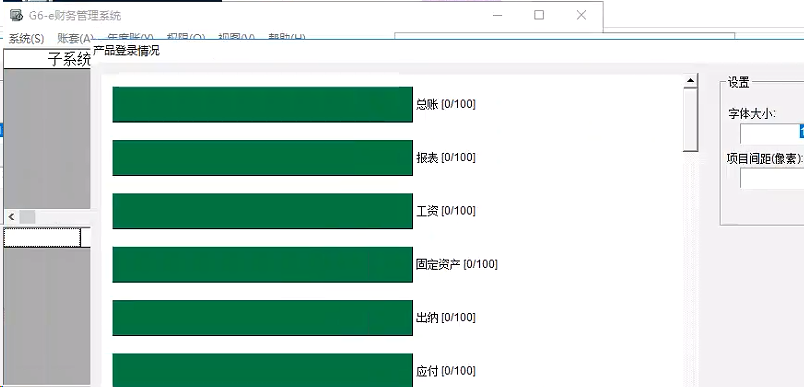Viewport: 804px width, 387px height.
Task: Click the 产品登录情况 dialog title
Action: (126, 50)
